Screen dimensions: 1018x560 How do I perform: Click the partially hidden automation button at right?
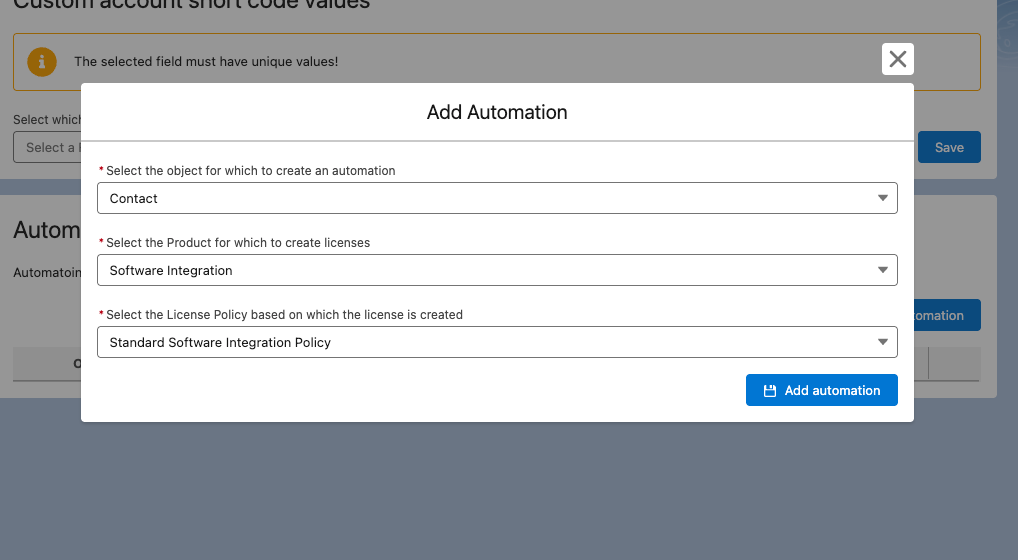(x=946, y=315)
